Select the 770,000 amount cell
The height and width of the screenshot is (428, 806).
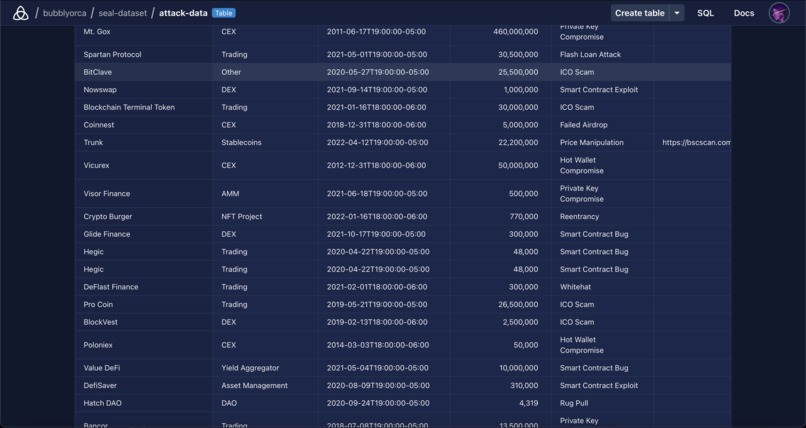point(501,216)
